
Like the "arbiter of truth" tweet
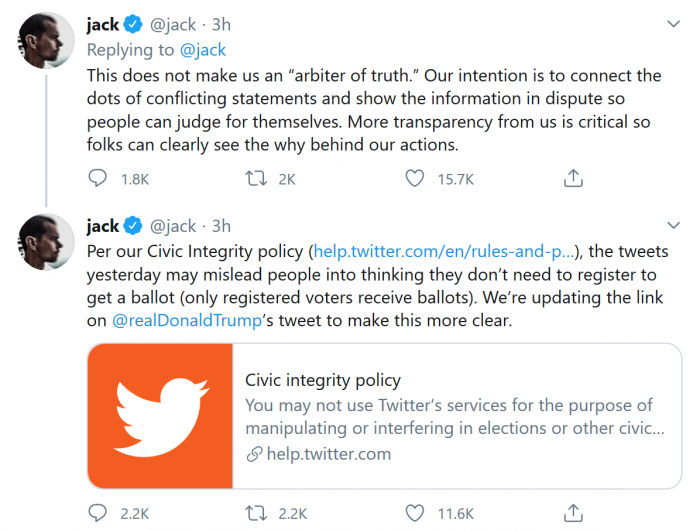point(415,178)
